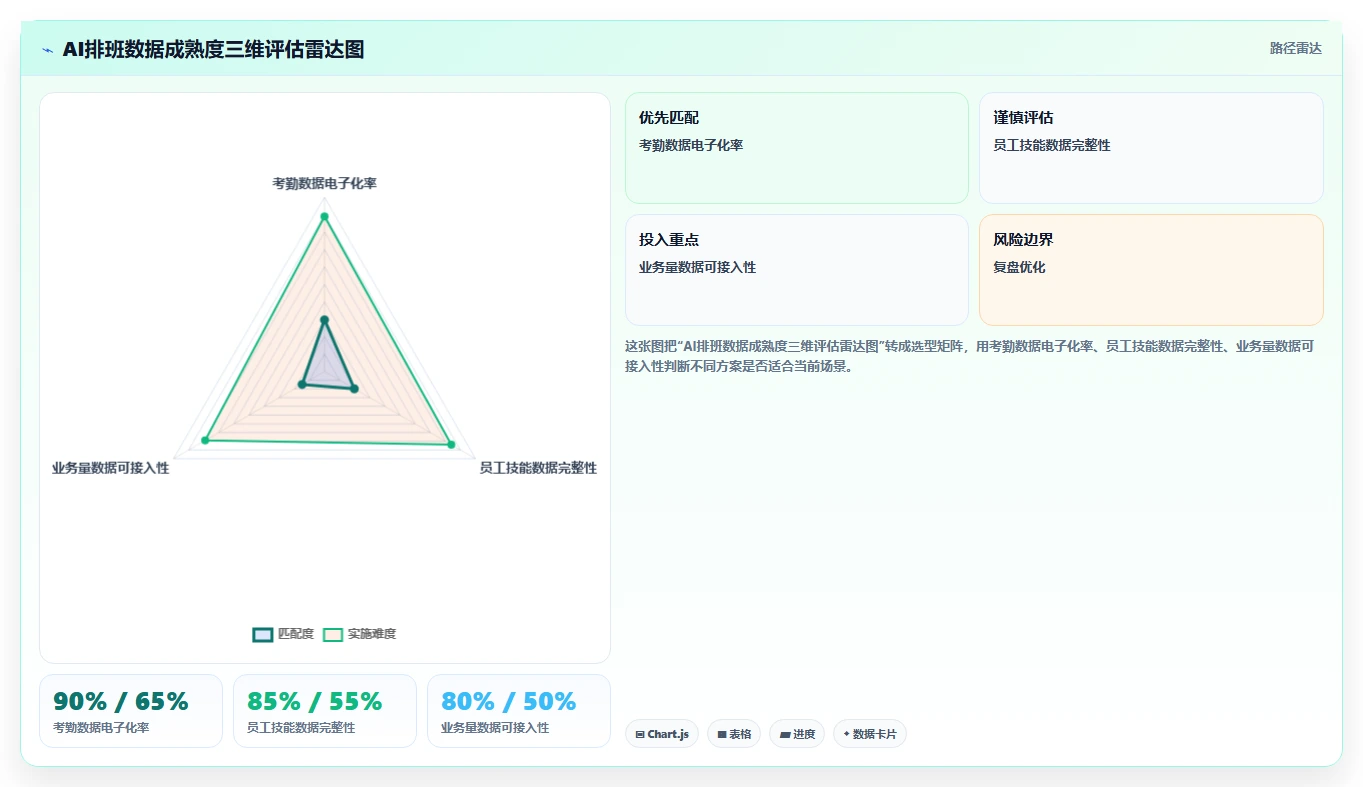The image size is (1363, 787).
Task: Click the 90% / 65% stat card
Action: 131,711
